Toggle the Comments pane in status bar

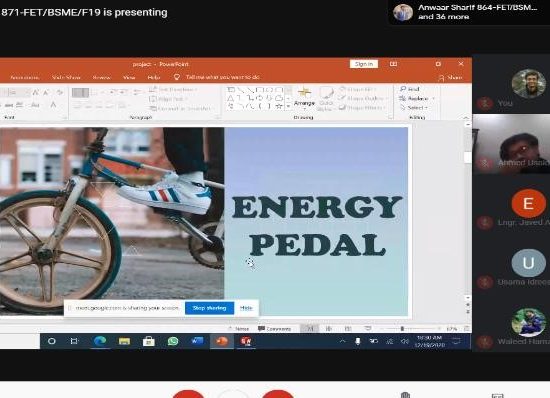click(x=274, y=329)
